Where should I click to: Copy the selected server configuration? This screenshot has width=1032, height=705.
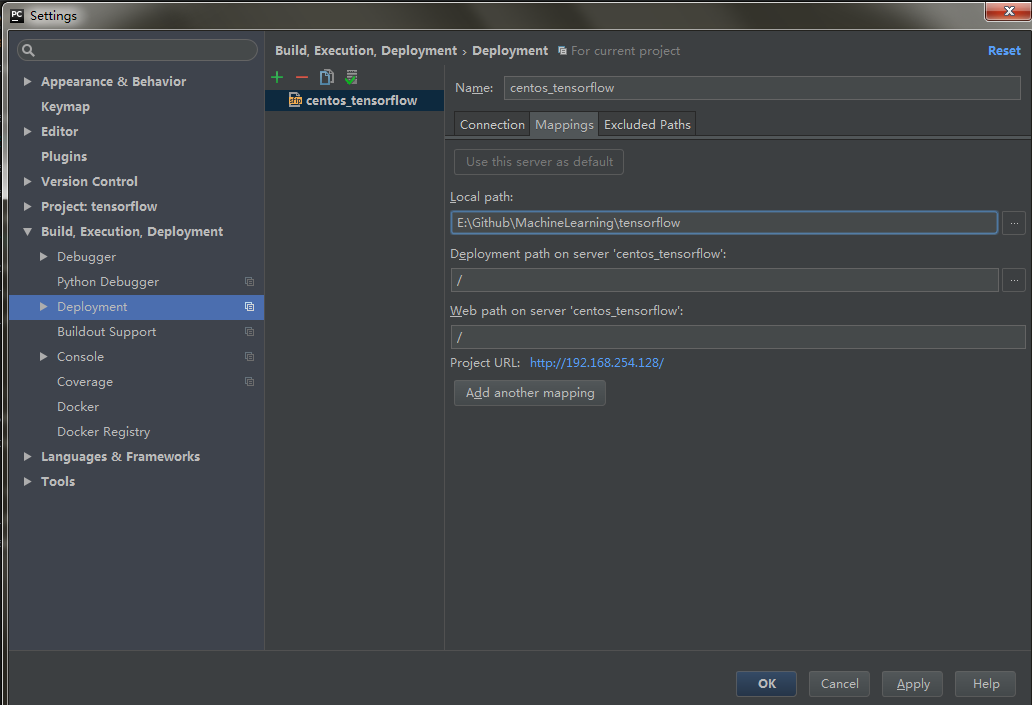[x=326, y=78]
